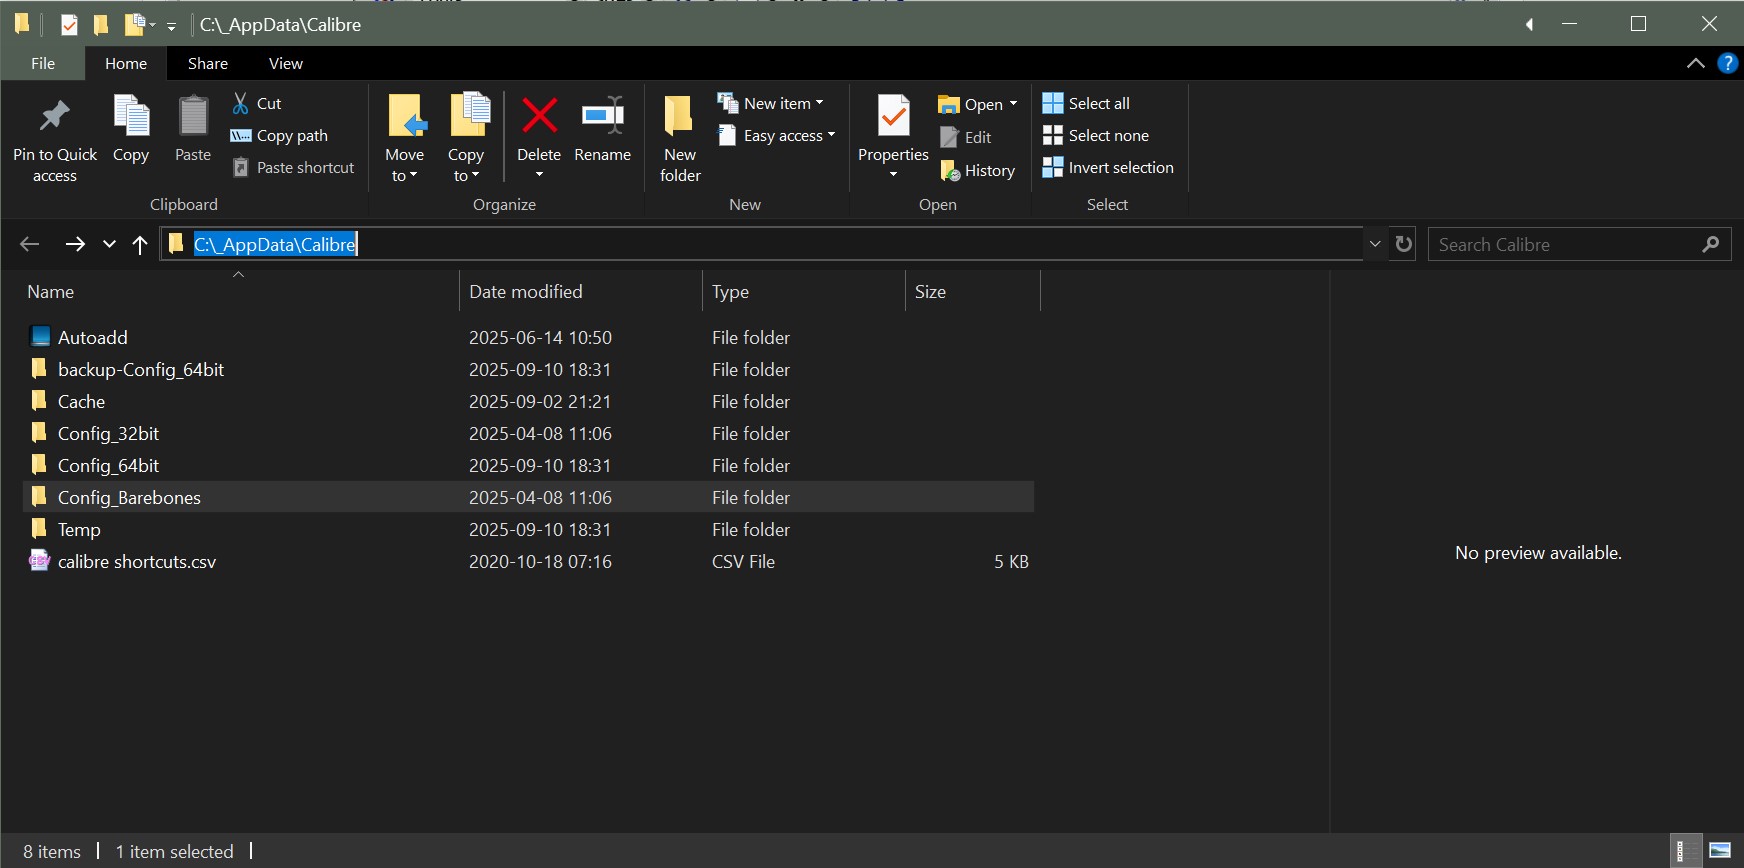Image resolution: width=1744 pixels, height=868 pixels.
Task: Go up one folder level
Action: tap(140, 244)
